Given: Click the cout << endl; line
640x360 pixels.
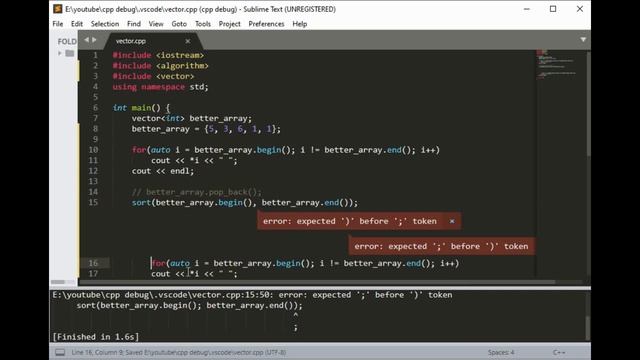Looking at the screenshot, I should (x=163, y=171).
